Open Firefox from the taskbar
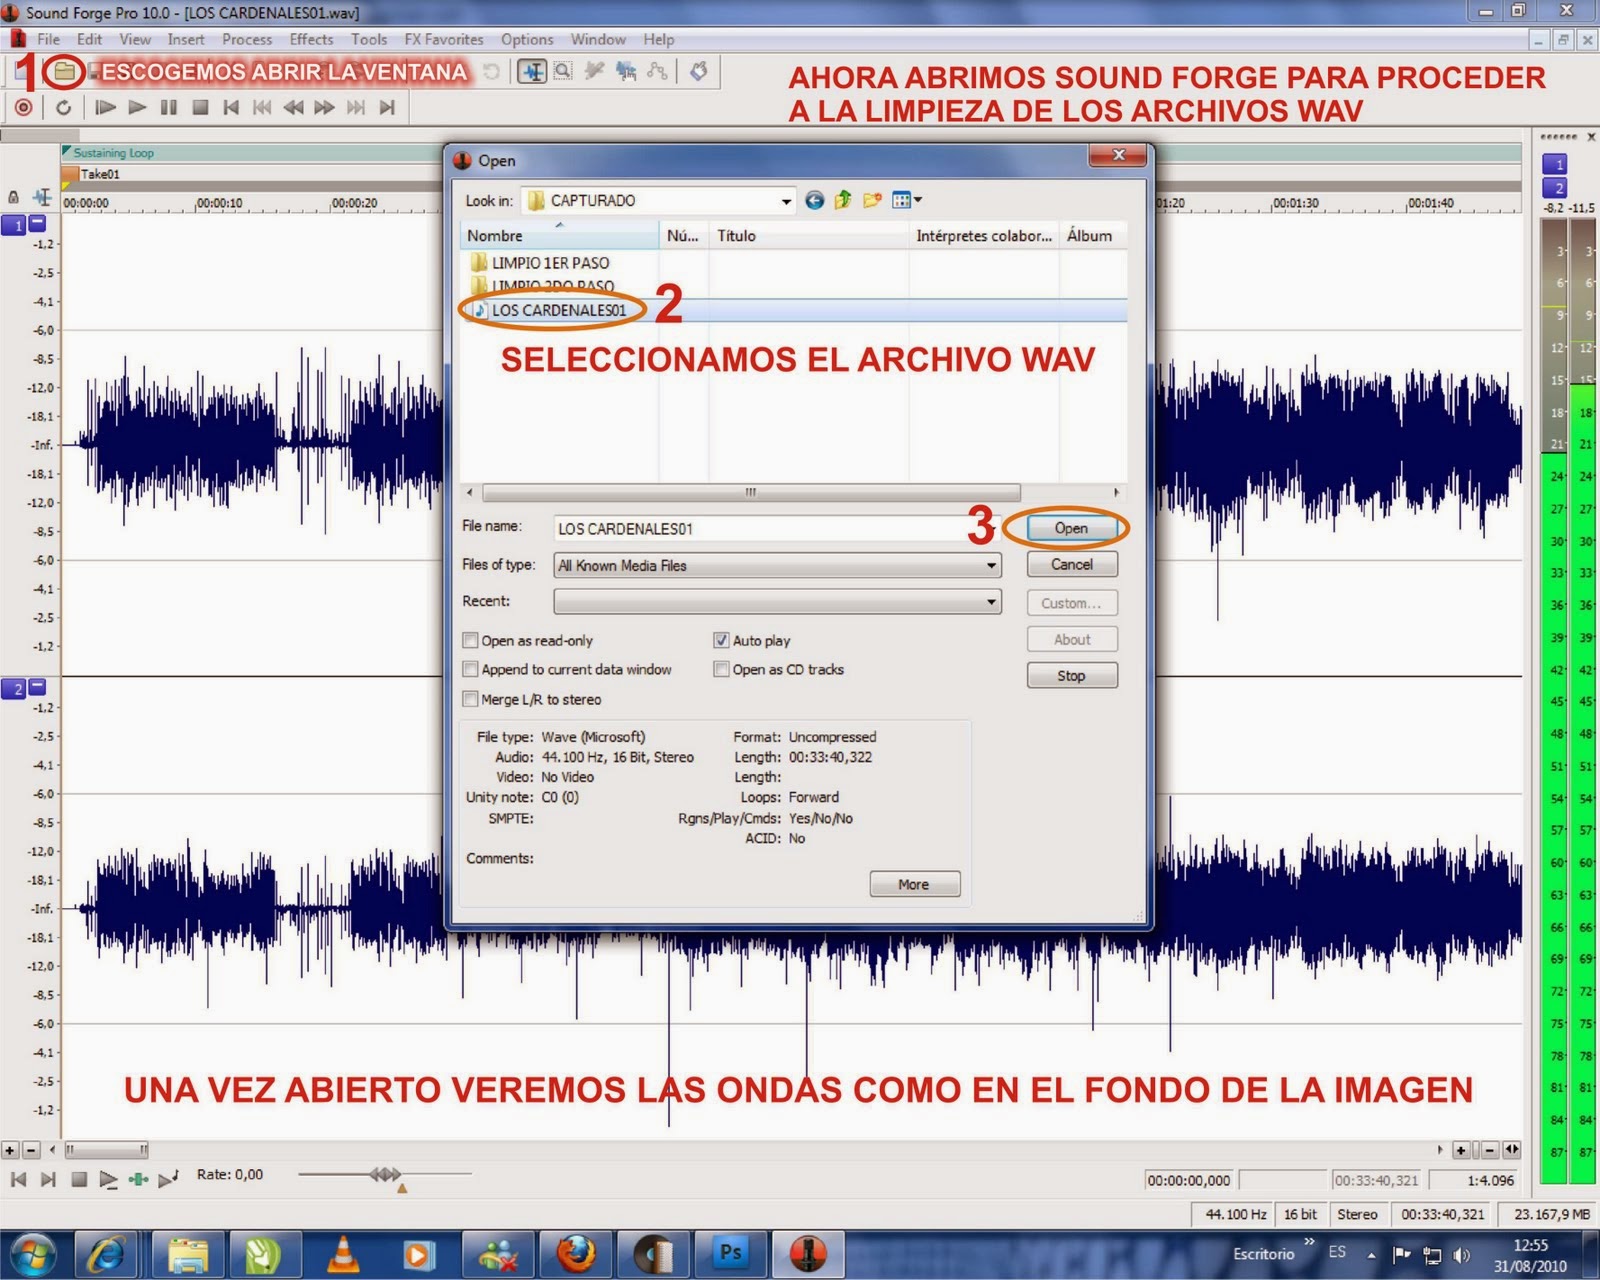Image resolution: width=1600 pixels, height=1280 pixels. pos(575,1254)
